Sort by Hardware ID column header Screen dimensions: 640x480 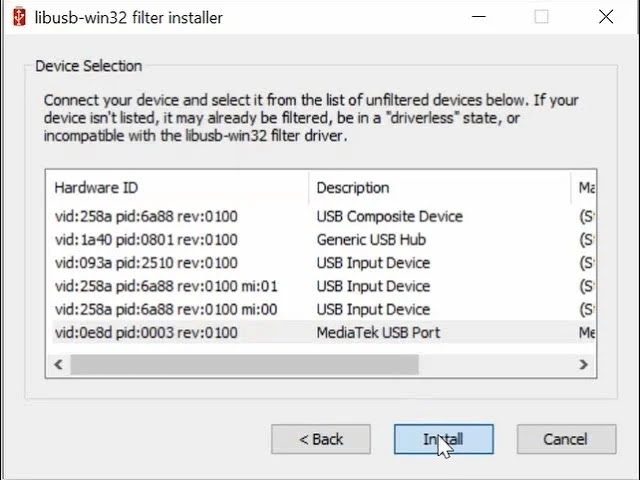tap(180, 187)
